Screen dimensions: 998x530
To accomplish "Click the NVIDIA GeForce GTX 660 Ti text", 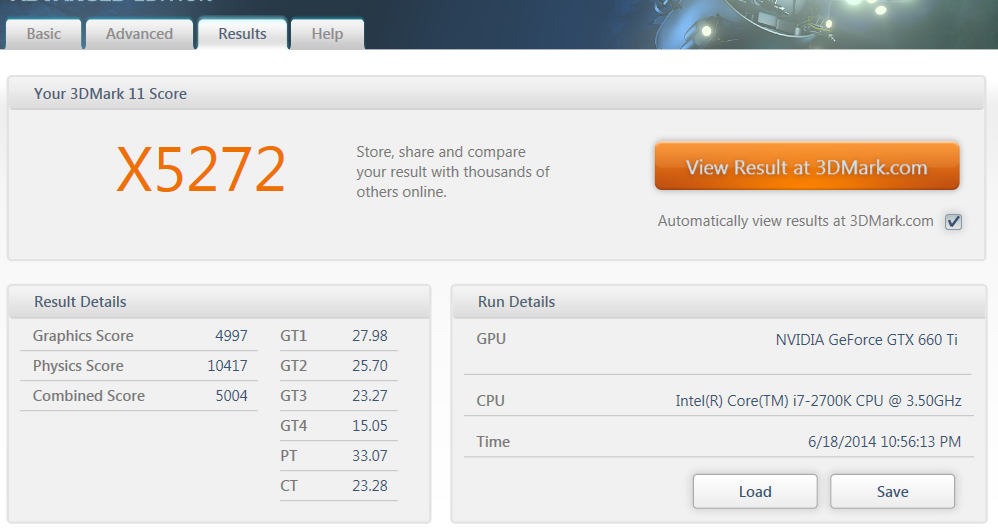I will click(866, 340).
